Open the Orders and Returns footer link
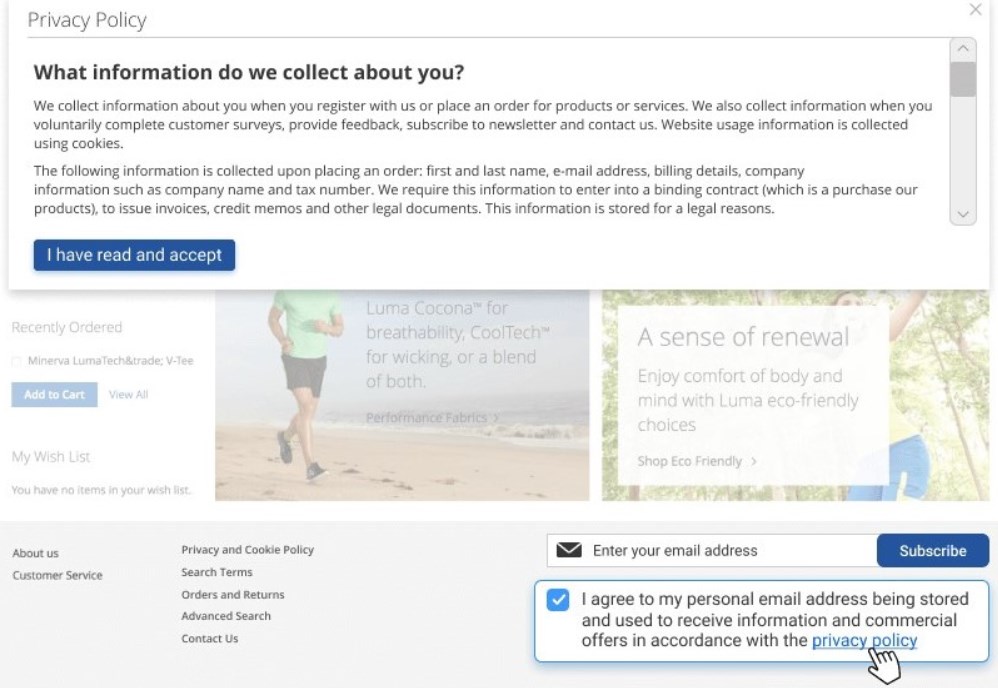 coord(232,594)
